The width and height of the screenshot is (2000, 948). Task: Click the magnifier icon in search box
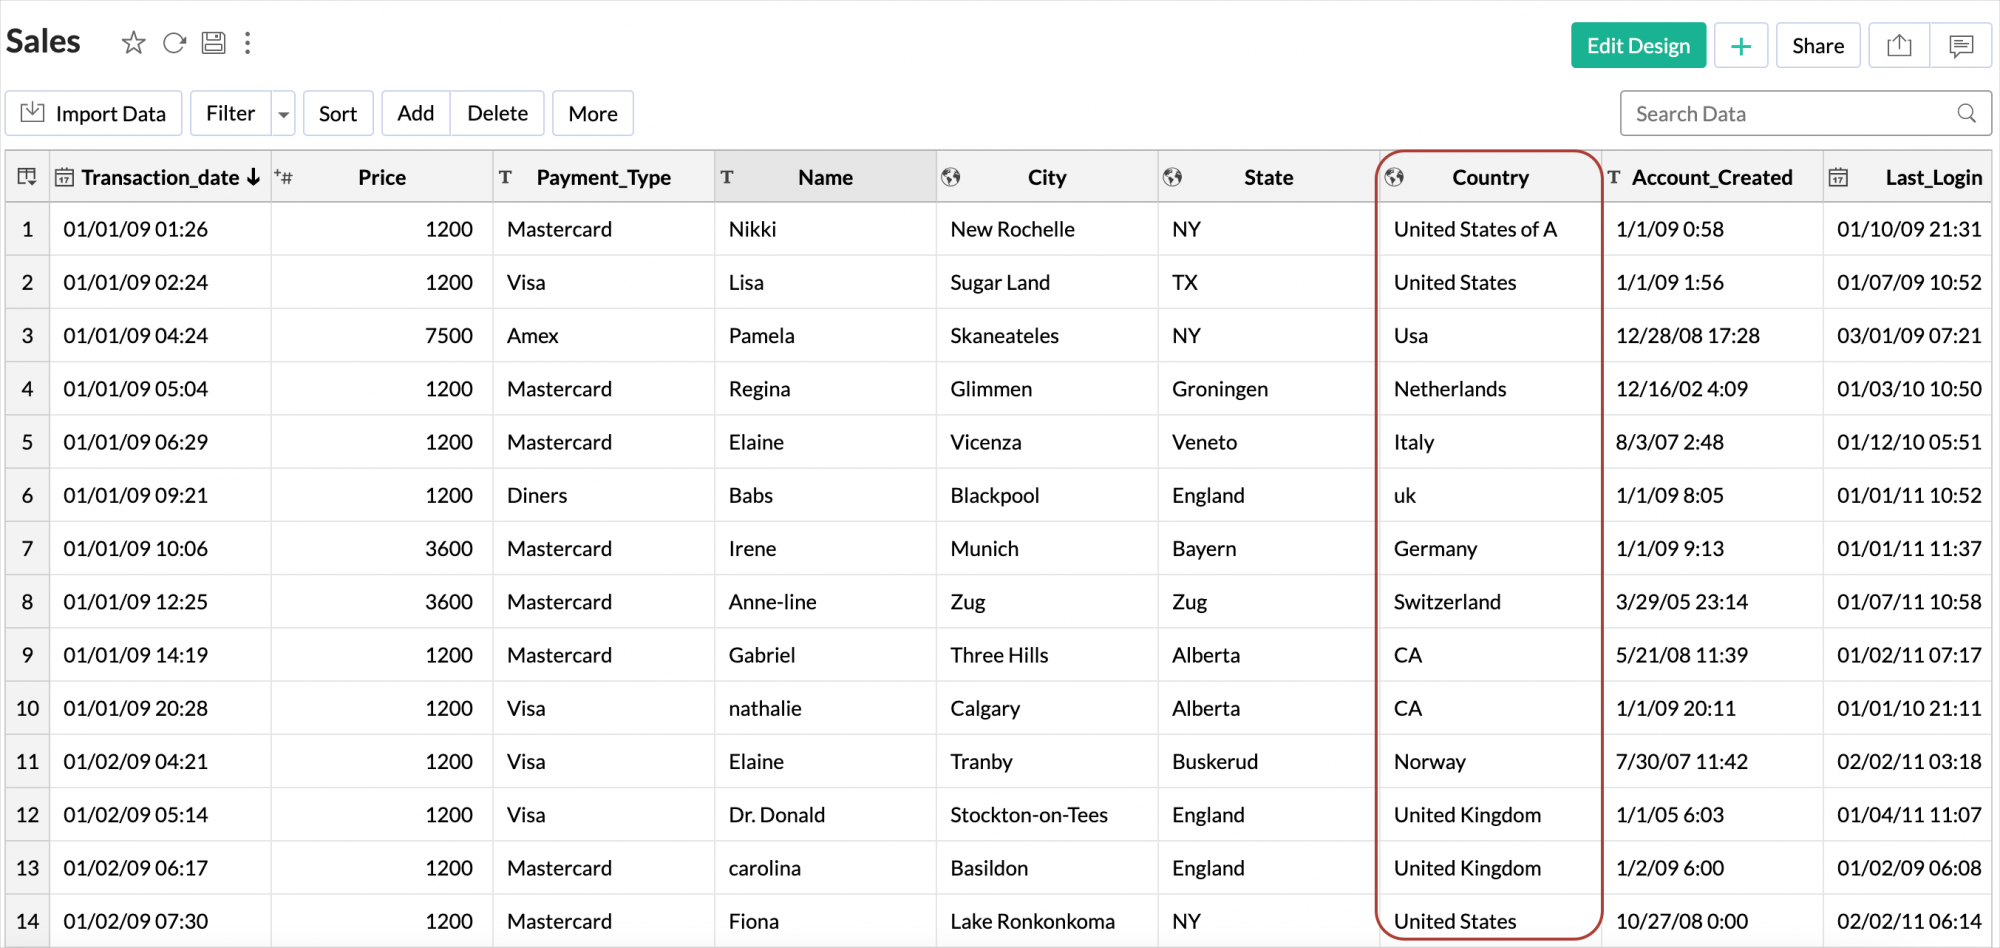[x=1966, y=114]
